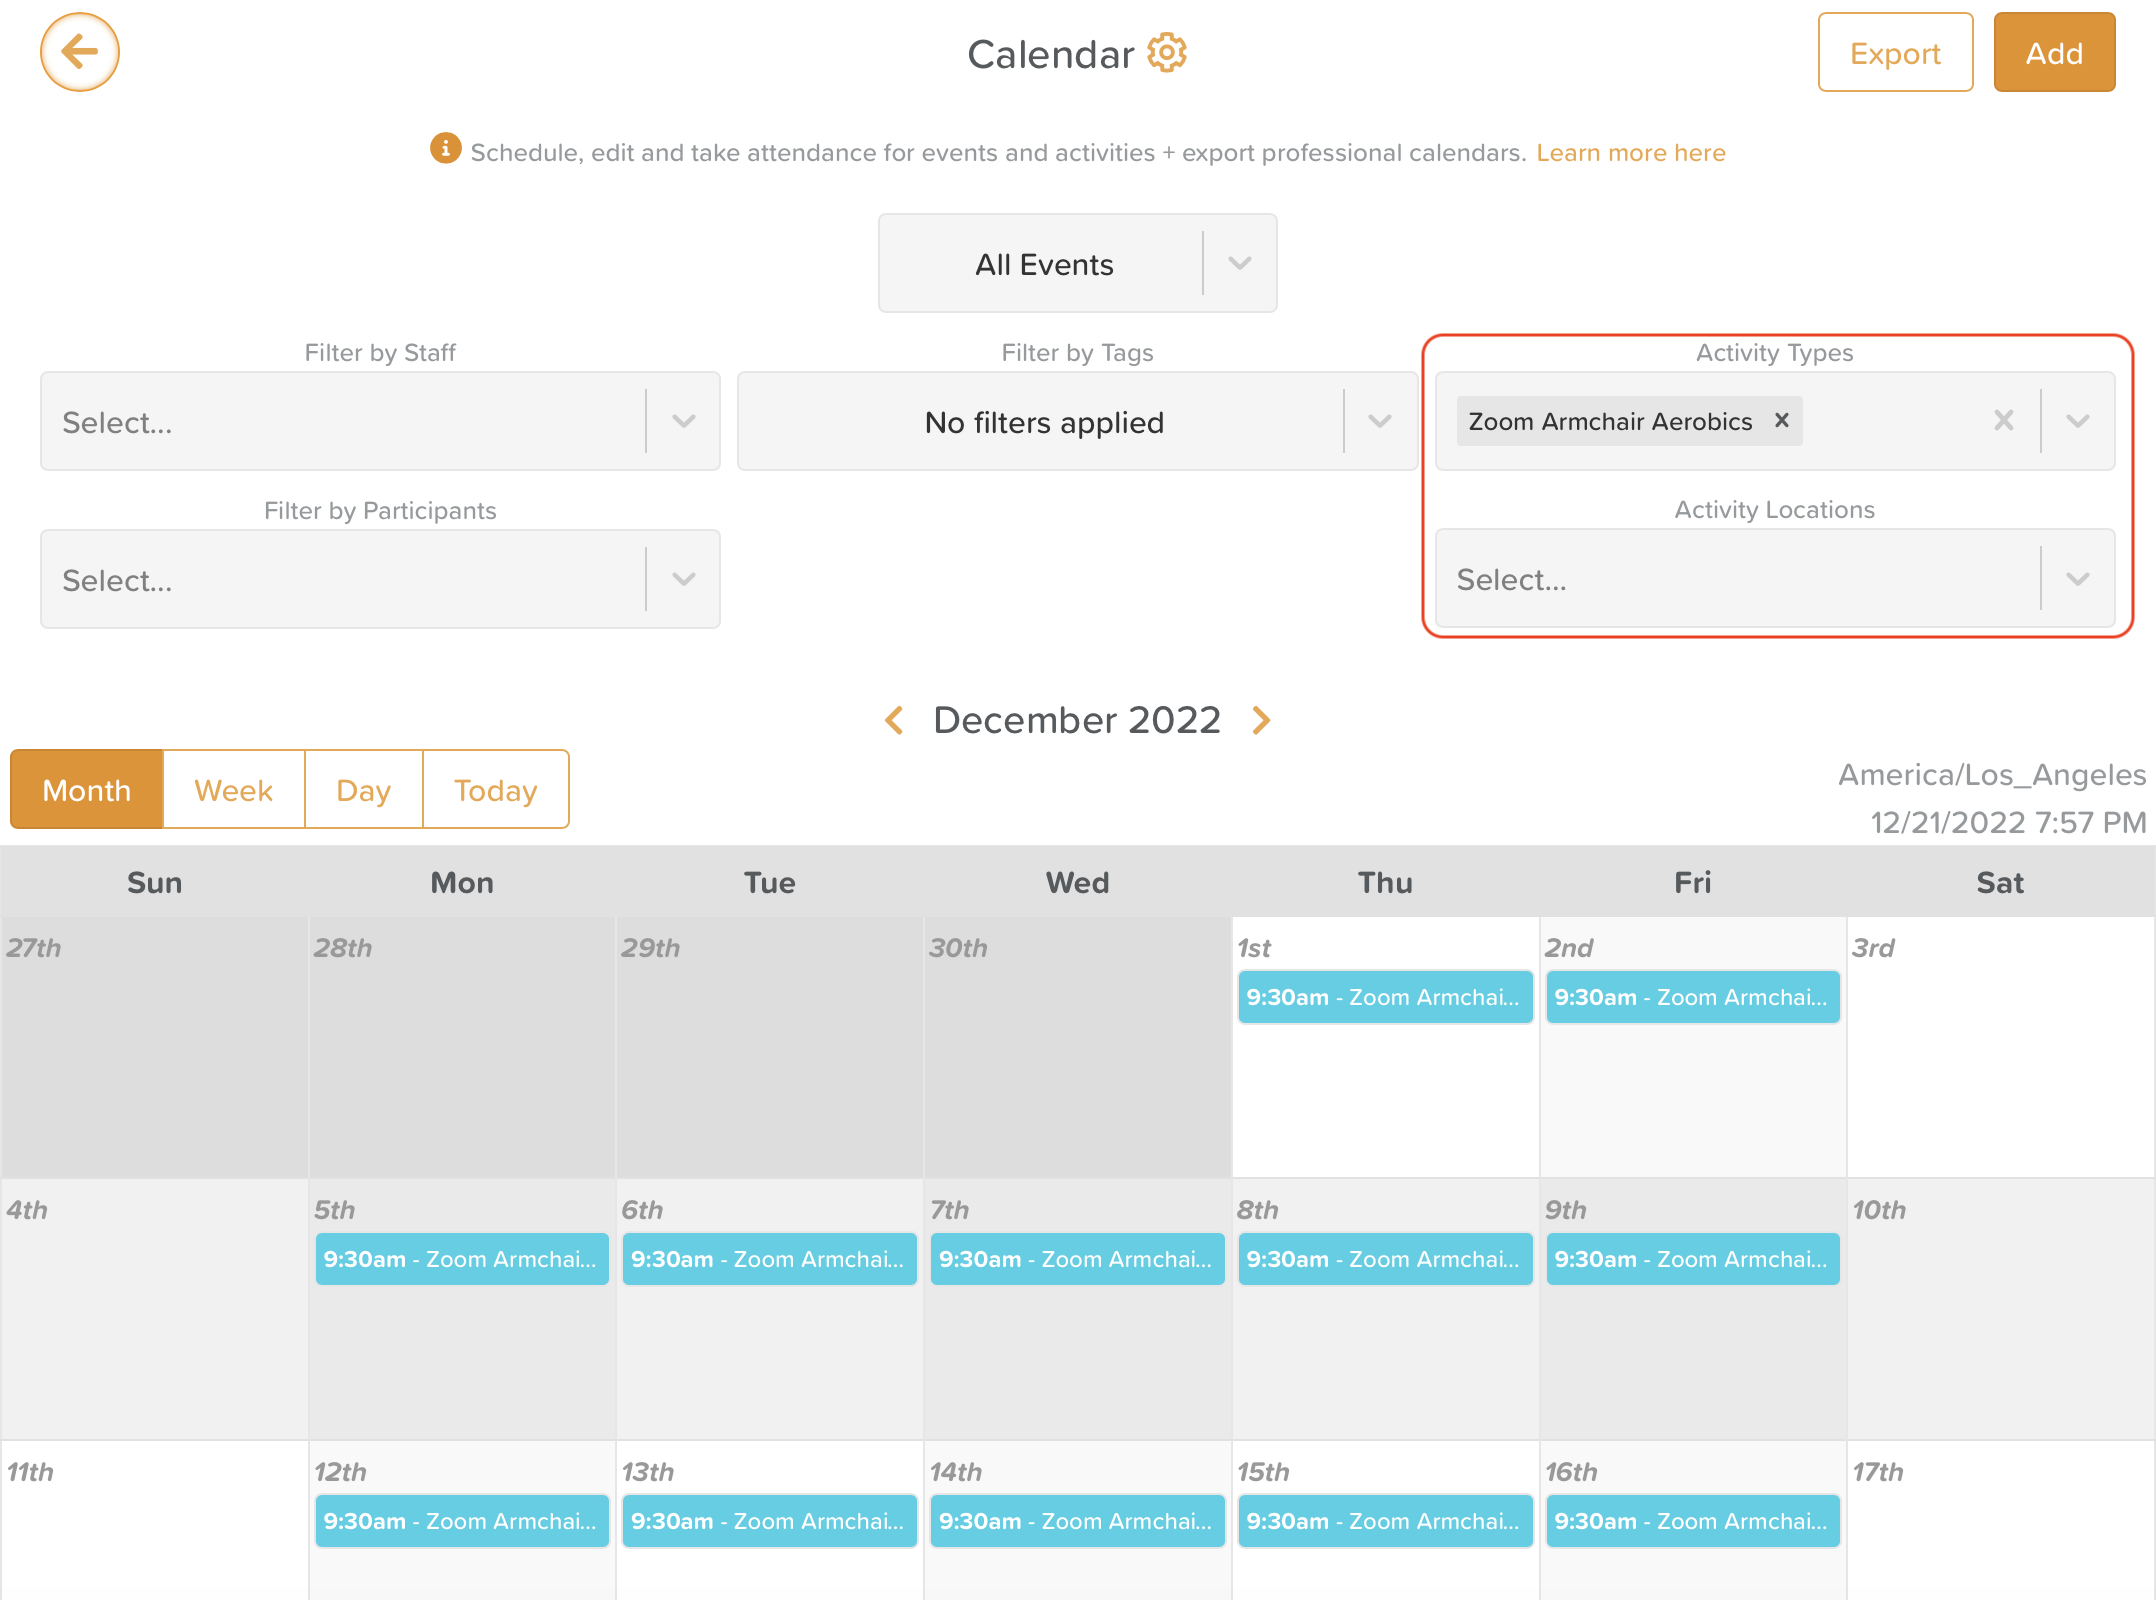Open calendar settings gear icon
The image size is (2156, 1600).
tap(1167, 53)
